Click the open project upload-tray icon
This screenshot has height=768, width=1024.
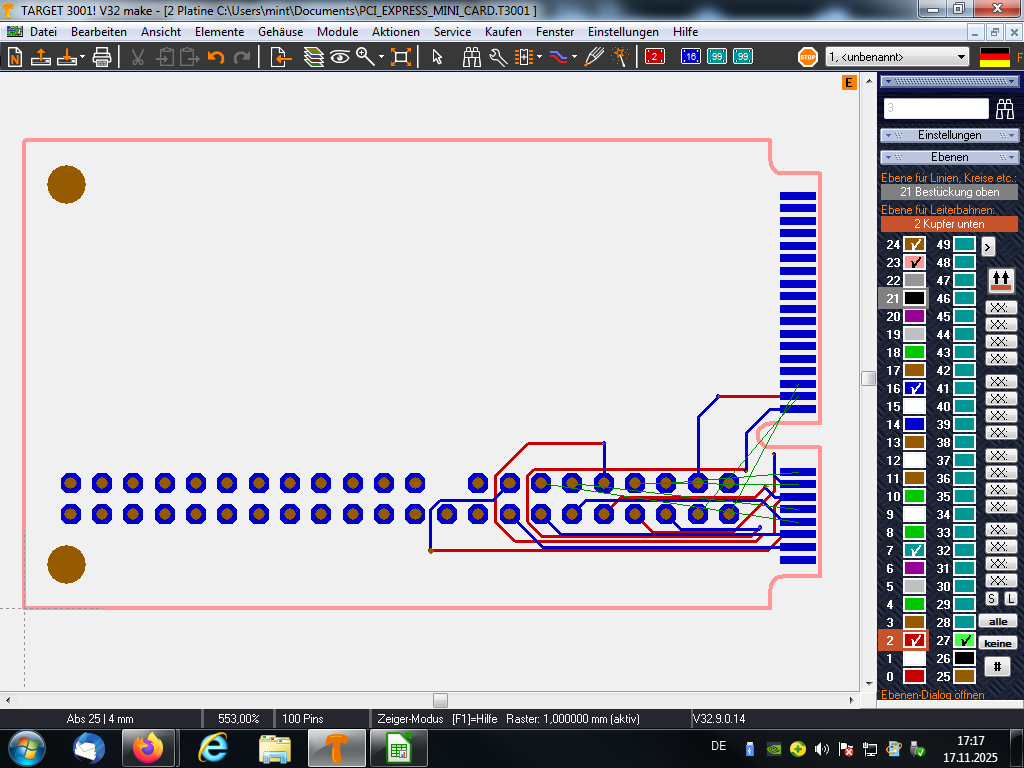click(40, 57)
